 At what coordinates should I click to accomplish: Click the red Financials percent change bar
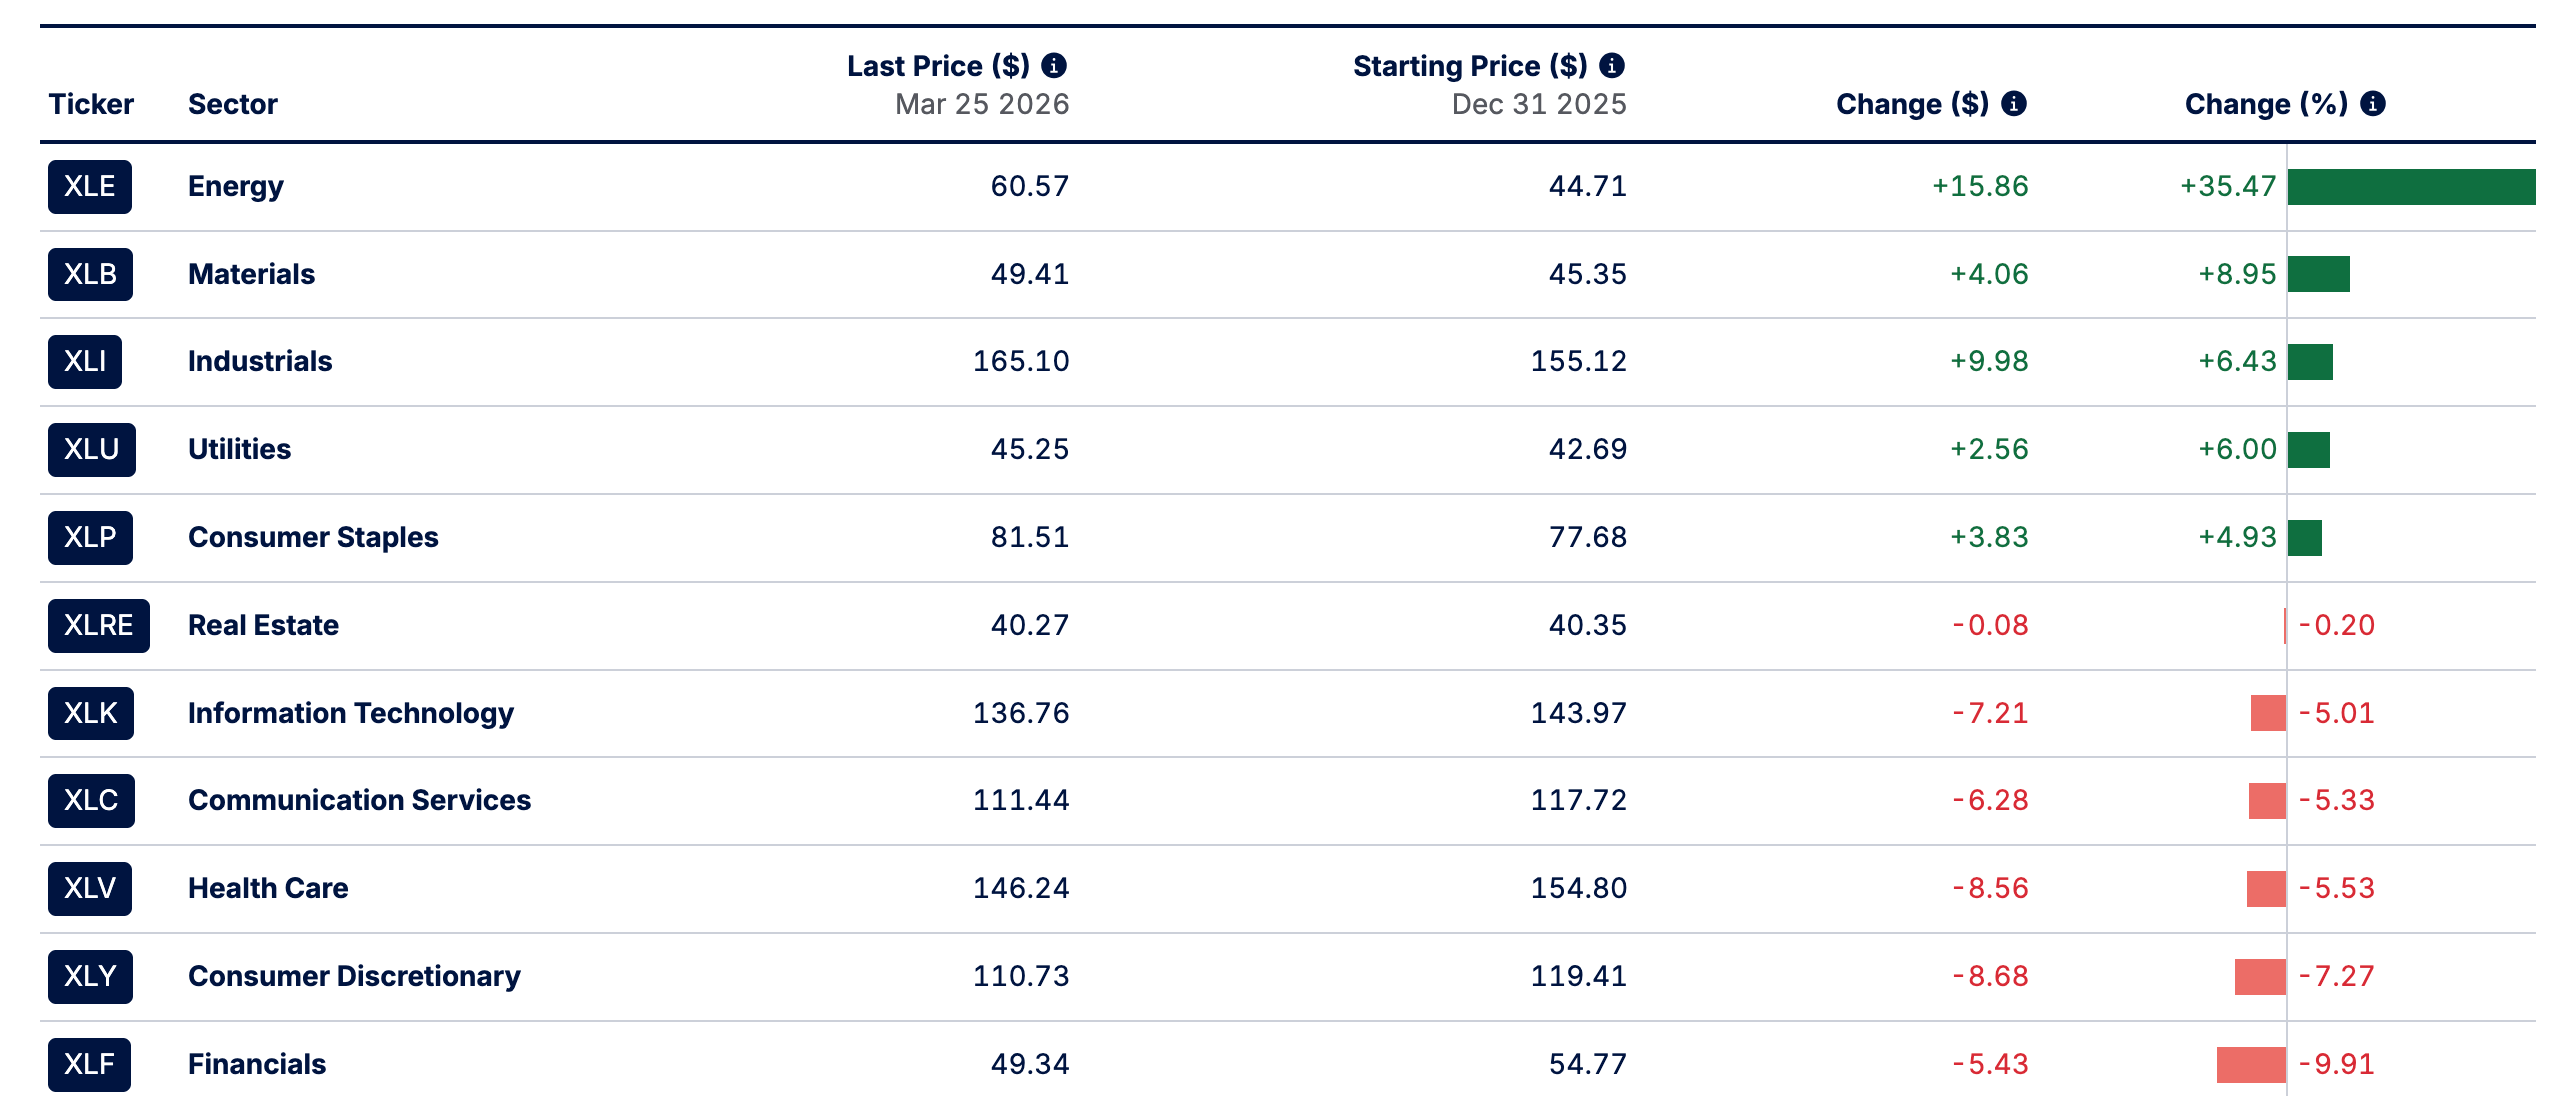(2250, 1064)
